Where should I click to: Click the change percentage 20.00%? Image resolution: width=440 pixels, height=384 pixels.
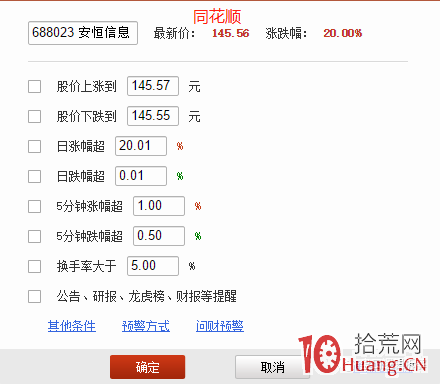pyautogui.click(x=343, y=33)
